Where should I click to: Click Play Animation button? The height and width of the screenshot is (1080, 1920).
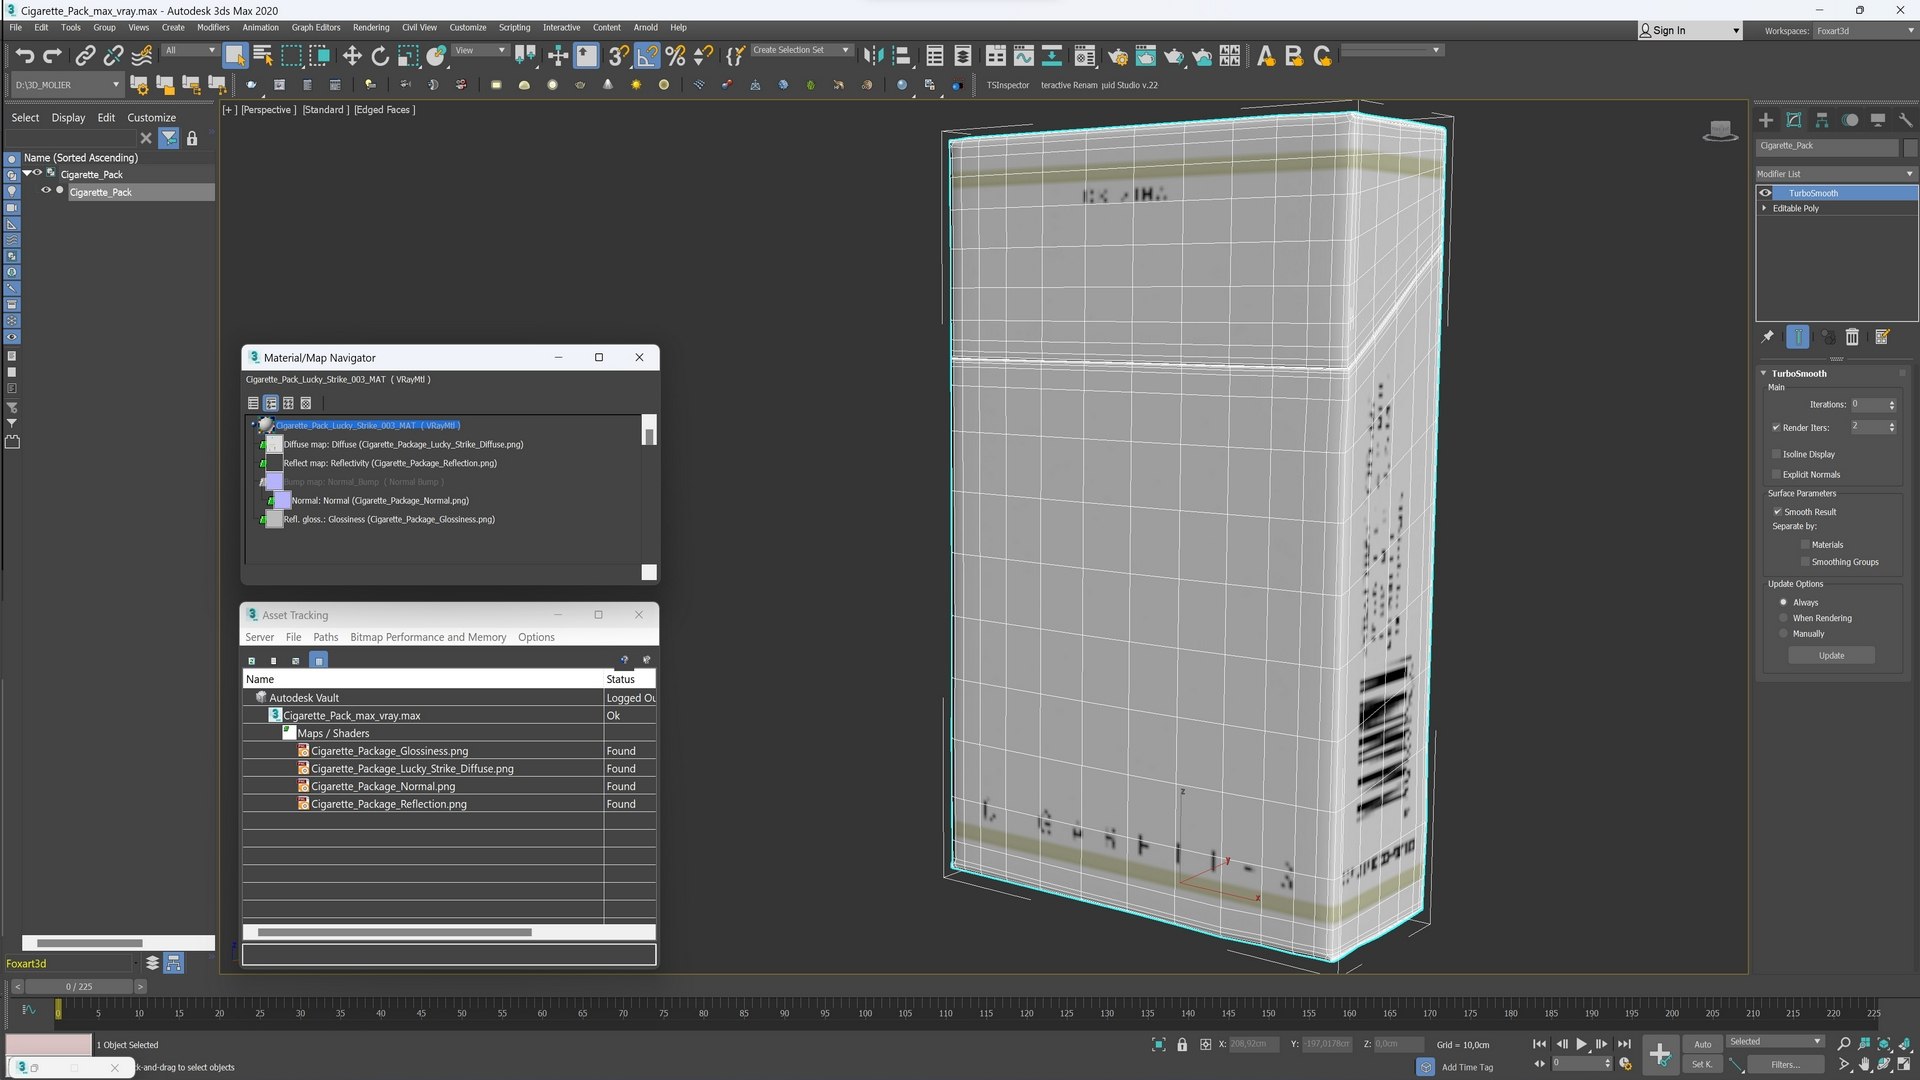click(1581, 1044)
